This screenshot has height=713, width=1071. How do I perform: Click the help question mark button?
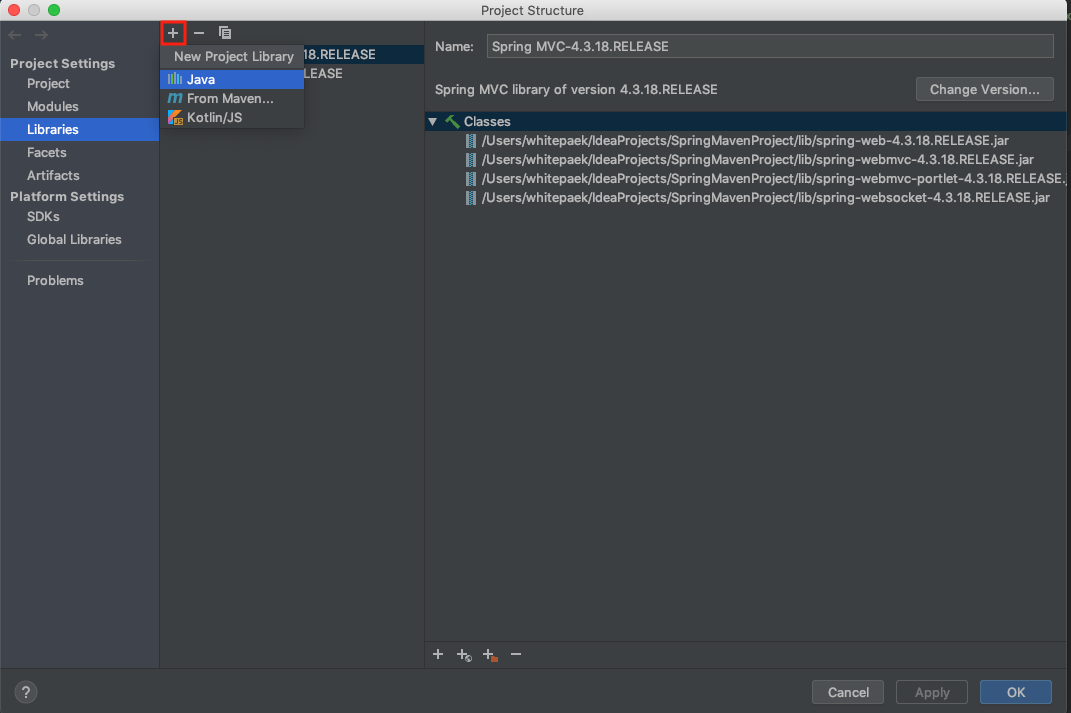26,692
